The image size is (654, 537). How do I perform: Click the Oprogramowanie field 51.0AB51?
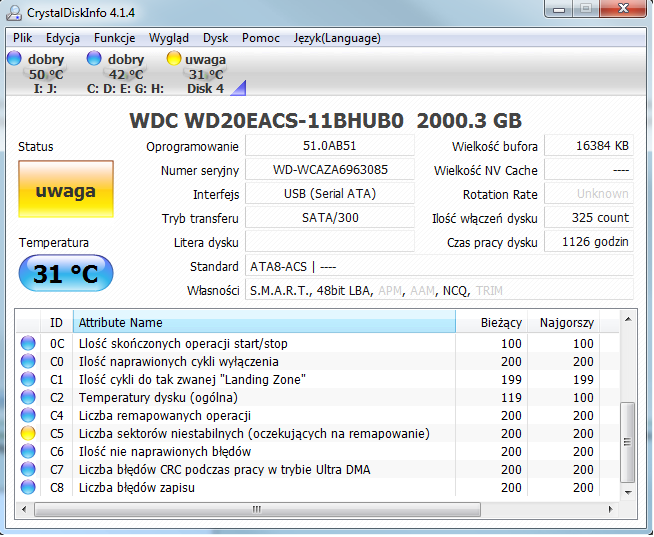330,146
